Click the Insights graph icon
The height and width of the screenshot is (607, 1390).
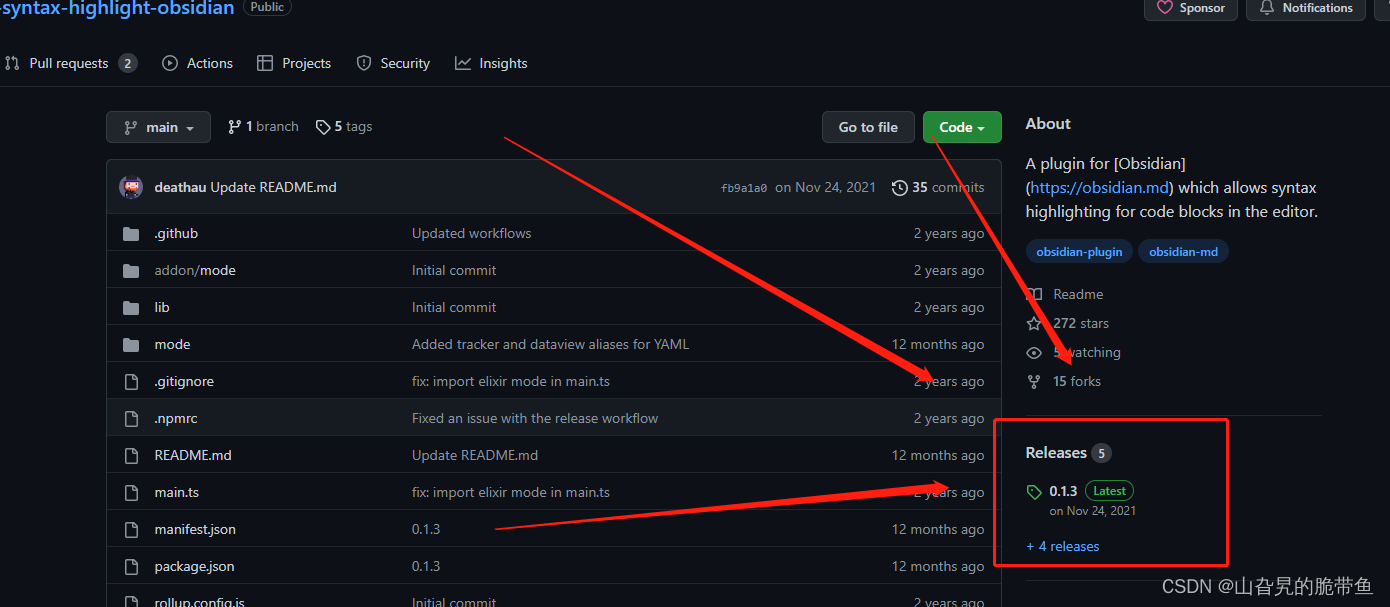coord(463,63)
